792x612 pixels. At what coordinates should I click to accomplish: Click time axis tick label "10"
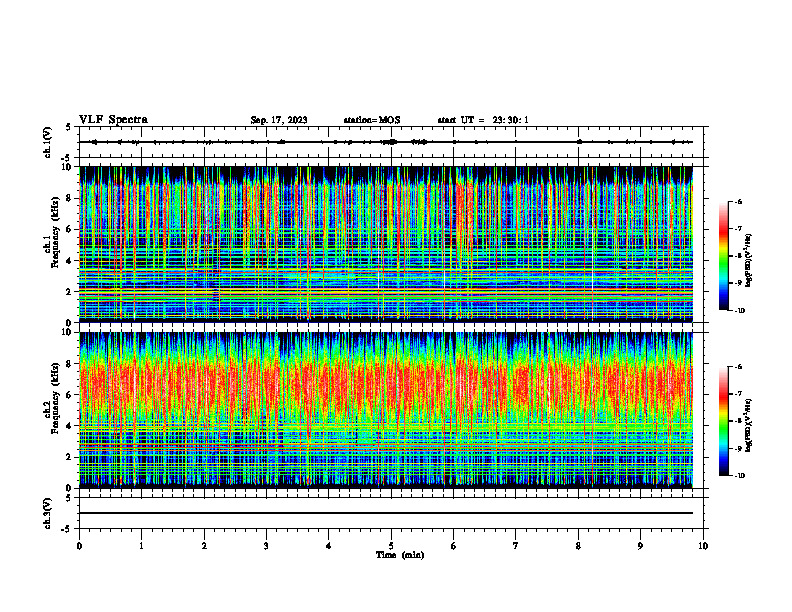click(703, 546)
